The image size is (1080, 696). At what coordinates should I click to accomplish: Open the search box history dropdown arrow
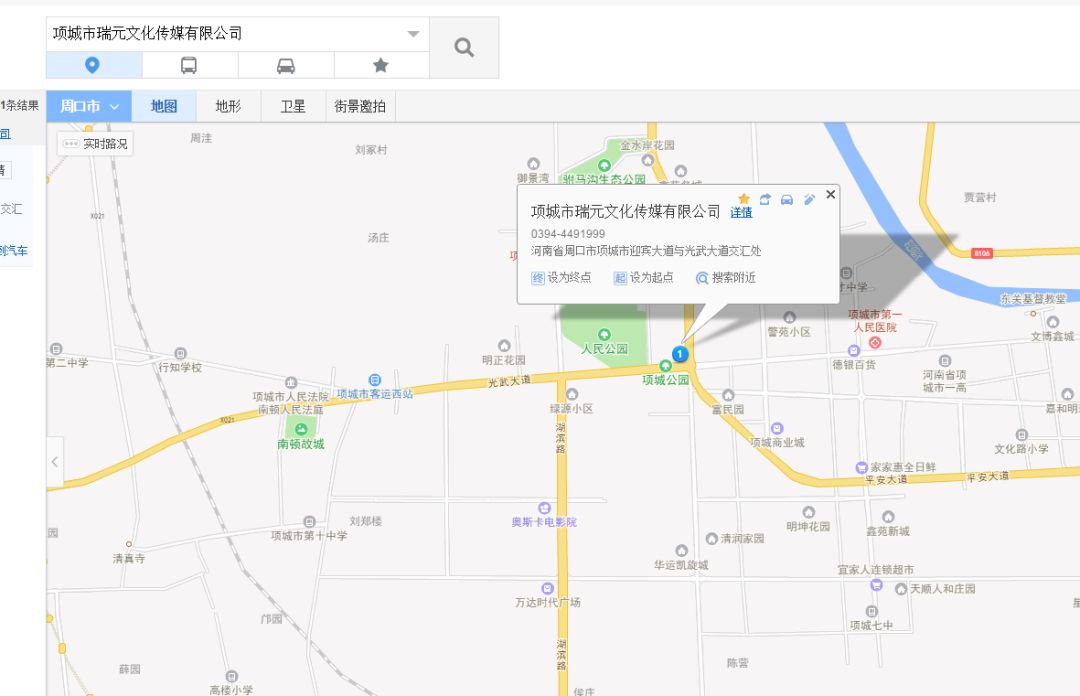[x=413, y=34]
